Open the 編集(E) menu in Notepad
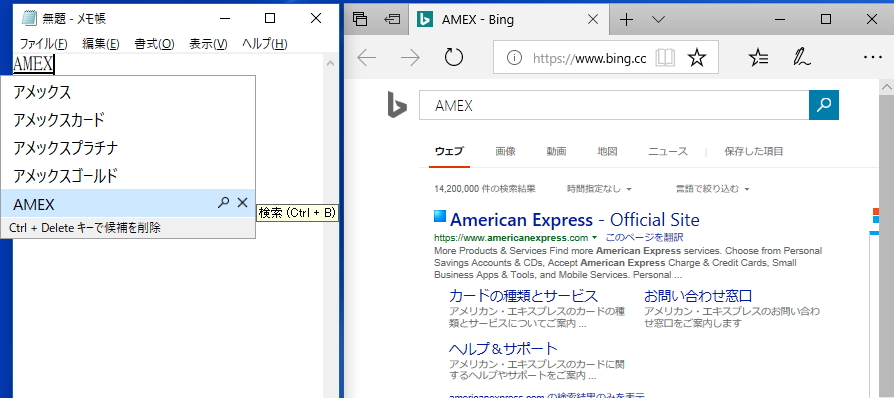The image size is (894, 398). coord(100,44)
